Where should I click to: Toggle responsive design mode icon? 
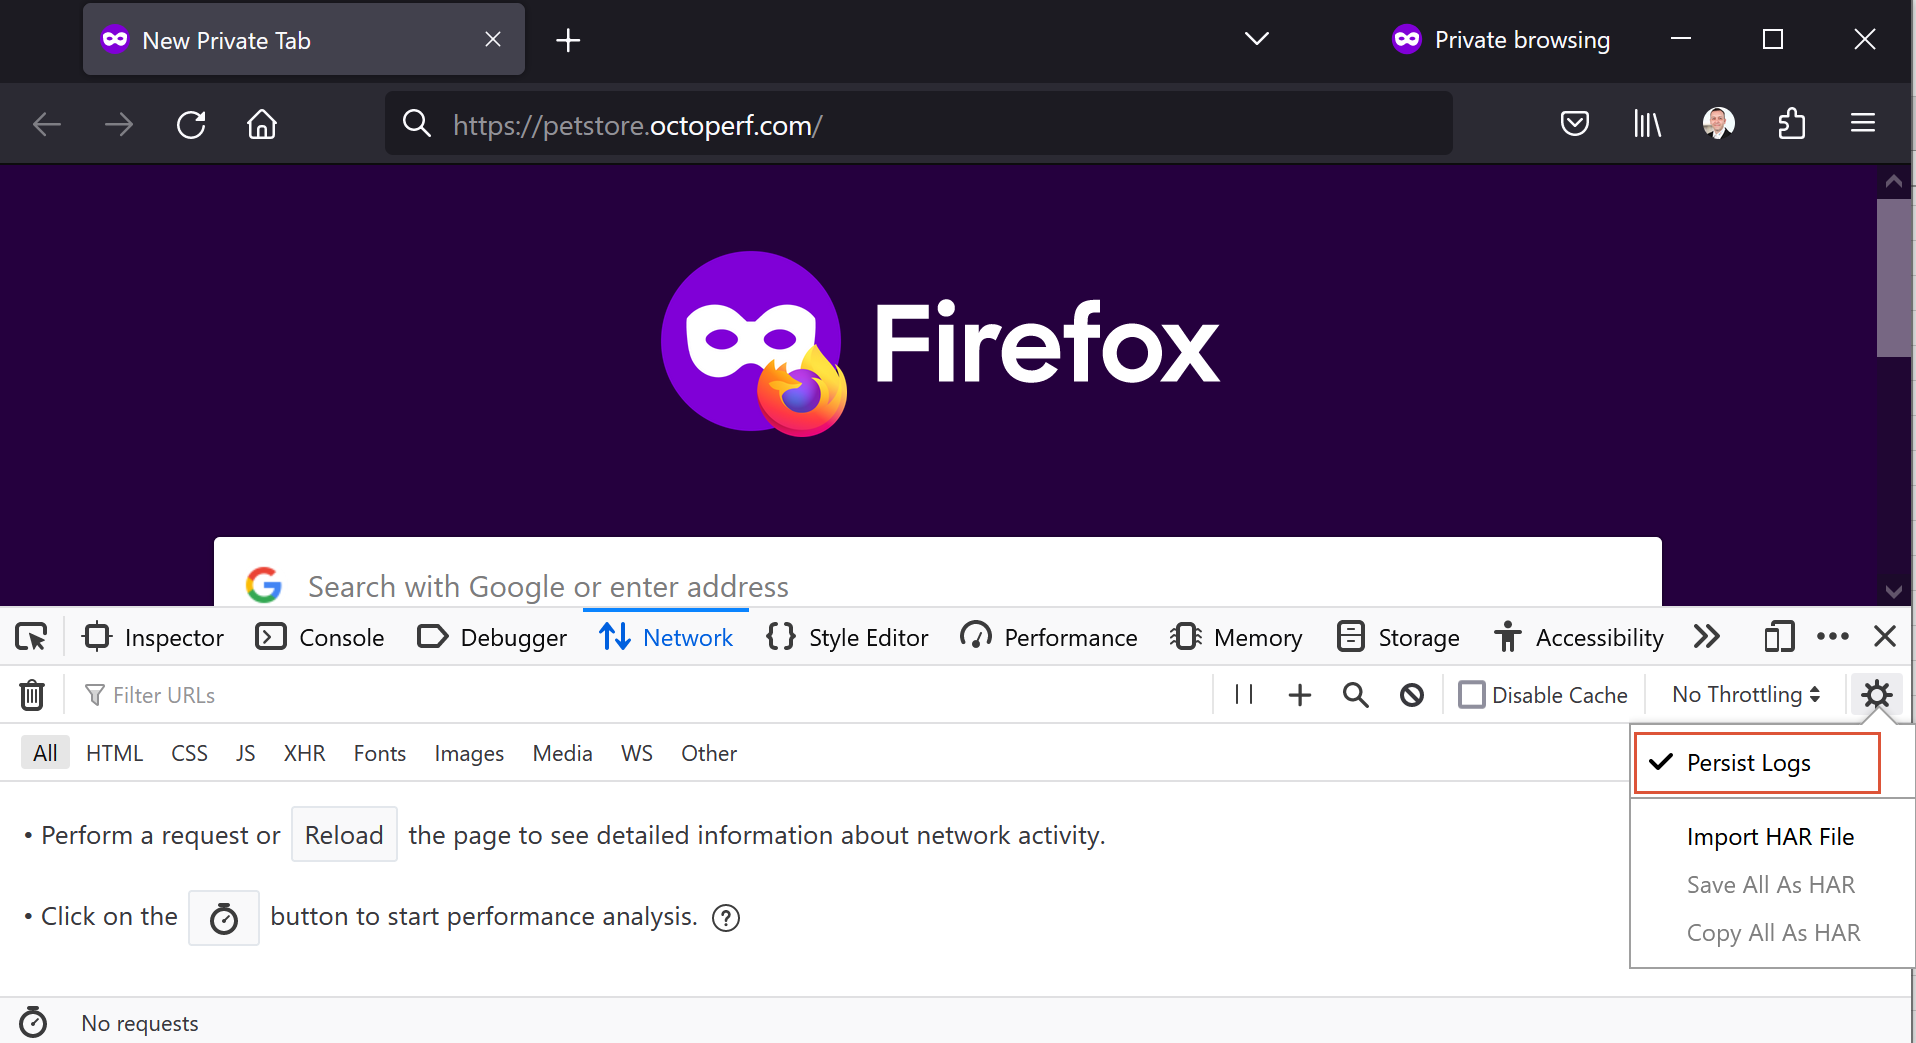pos(1779,637)
